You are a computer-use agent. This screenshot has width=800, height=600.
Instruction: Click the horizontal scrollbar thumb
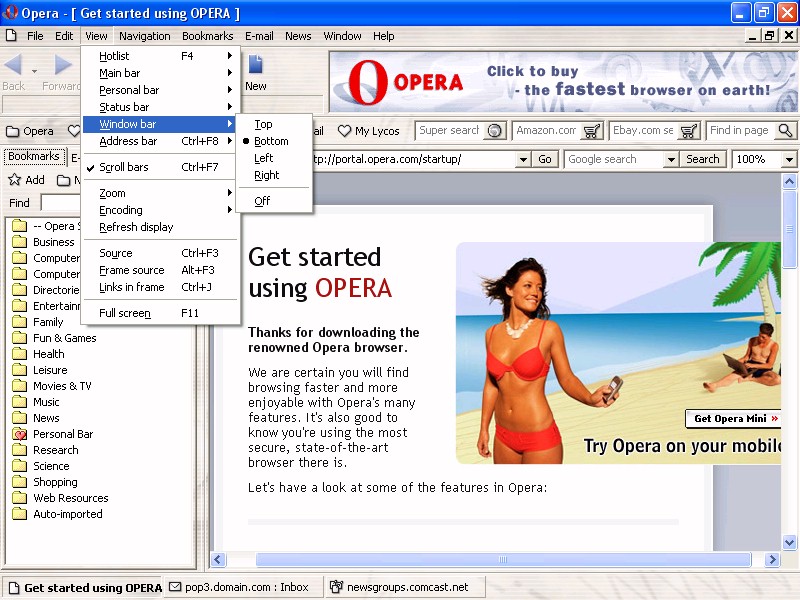coord(503,560)
